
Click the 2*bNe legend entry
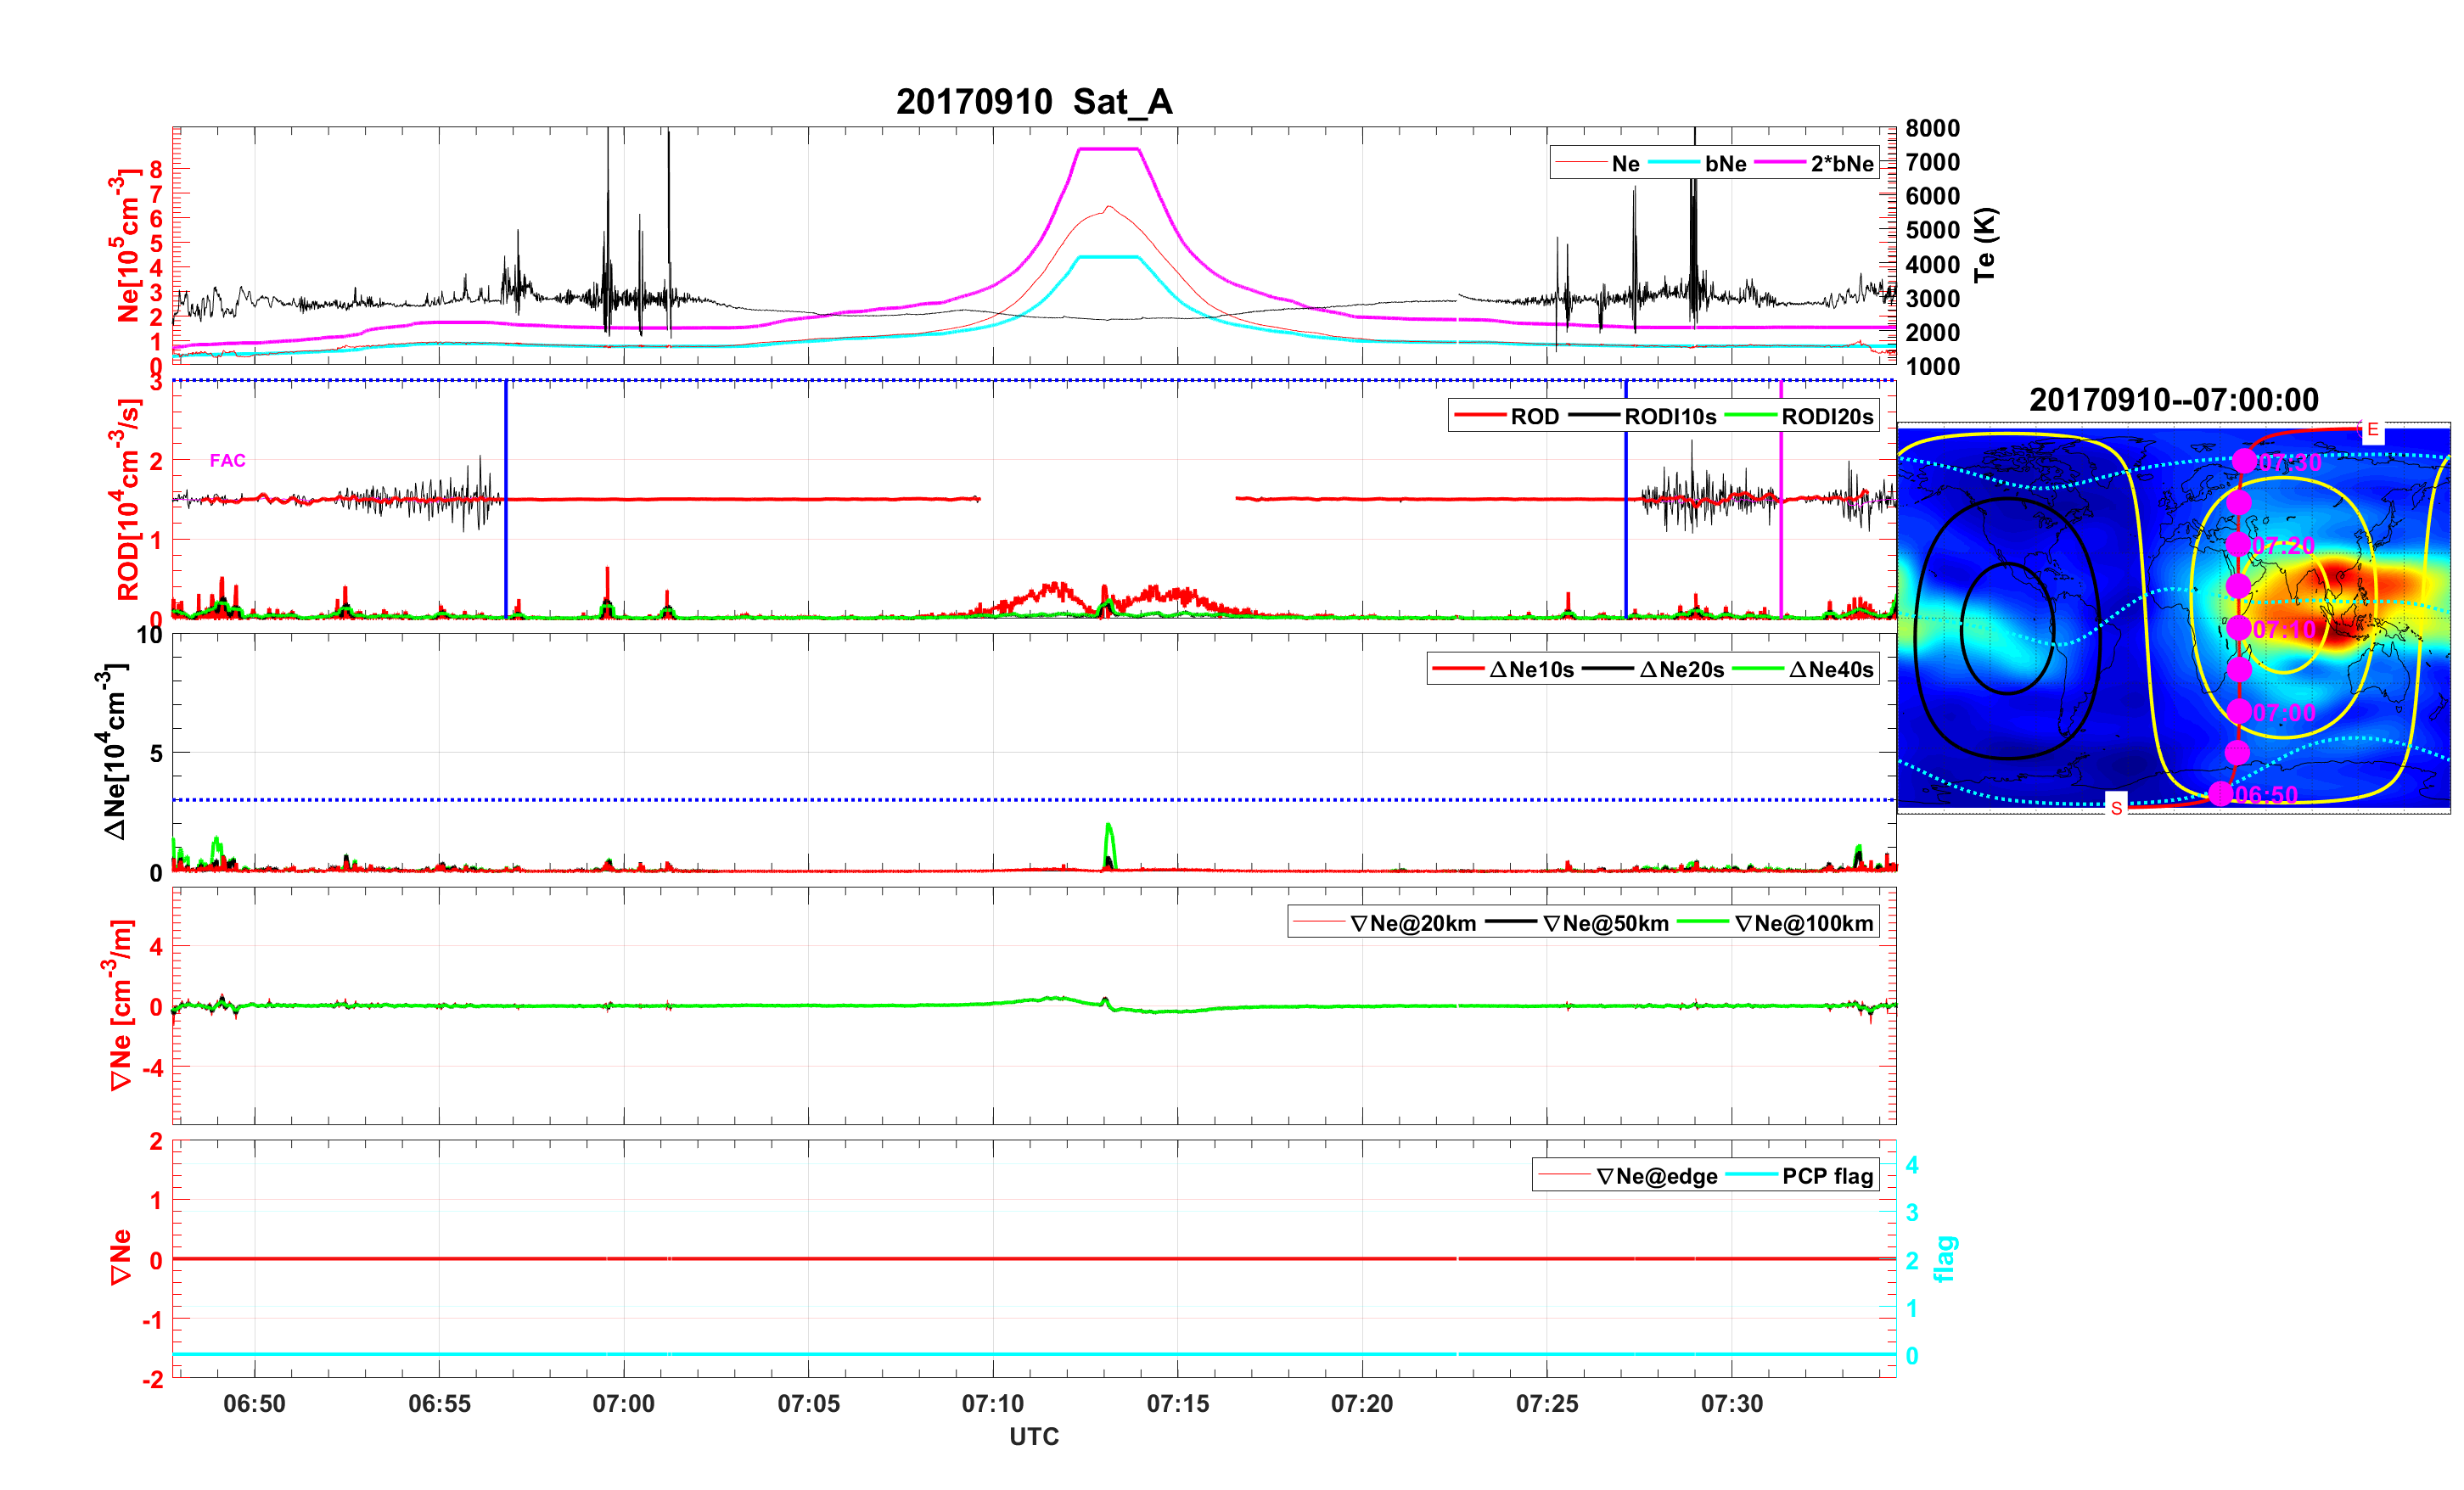1841,164
